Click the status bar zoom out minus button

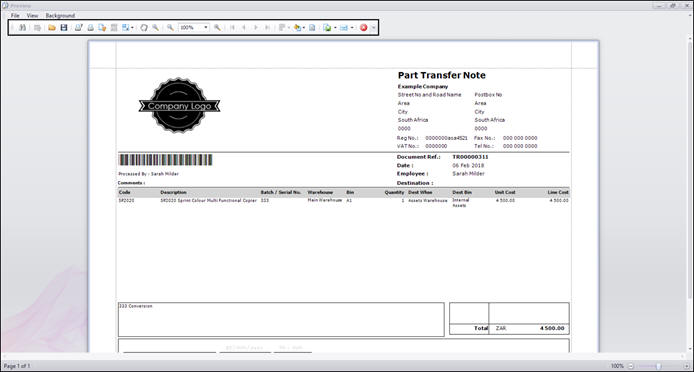pos(631,366)
